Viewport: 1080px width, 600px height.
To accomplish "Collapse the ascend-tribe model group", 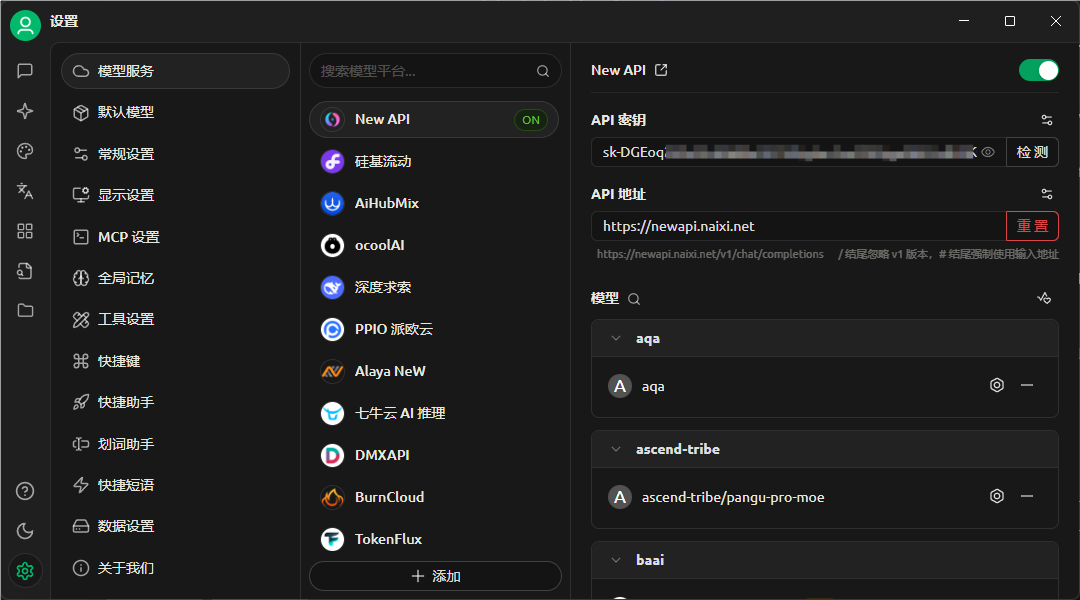I will pos(615,450).
